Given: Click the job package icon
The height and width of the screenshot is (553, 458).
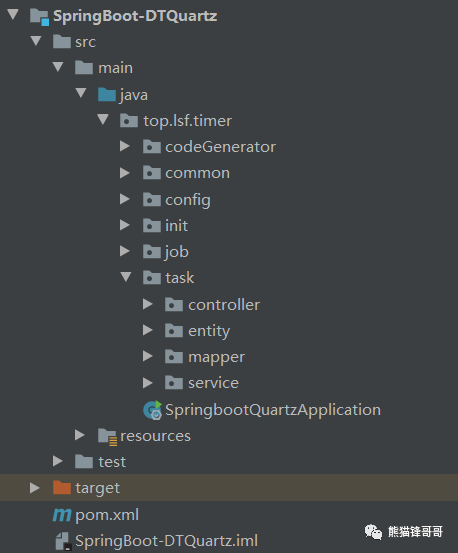Looking at the screenshot, I should pos(152,251).
